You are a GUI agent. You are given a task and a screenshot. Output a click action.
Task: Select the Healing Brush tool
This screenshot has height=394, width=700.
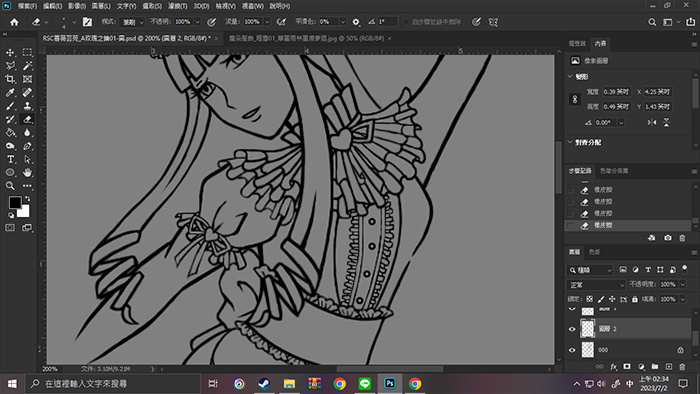(27, 92)
